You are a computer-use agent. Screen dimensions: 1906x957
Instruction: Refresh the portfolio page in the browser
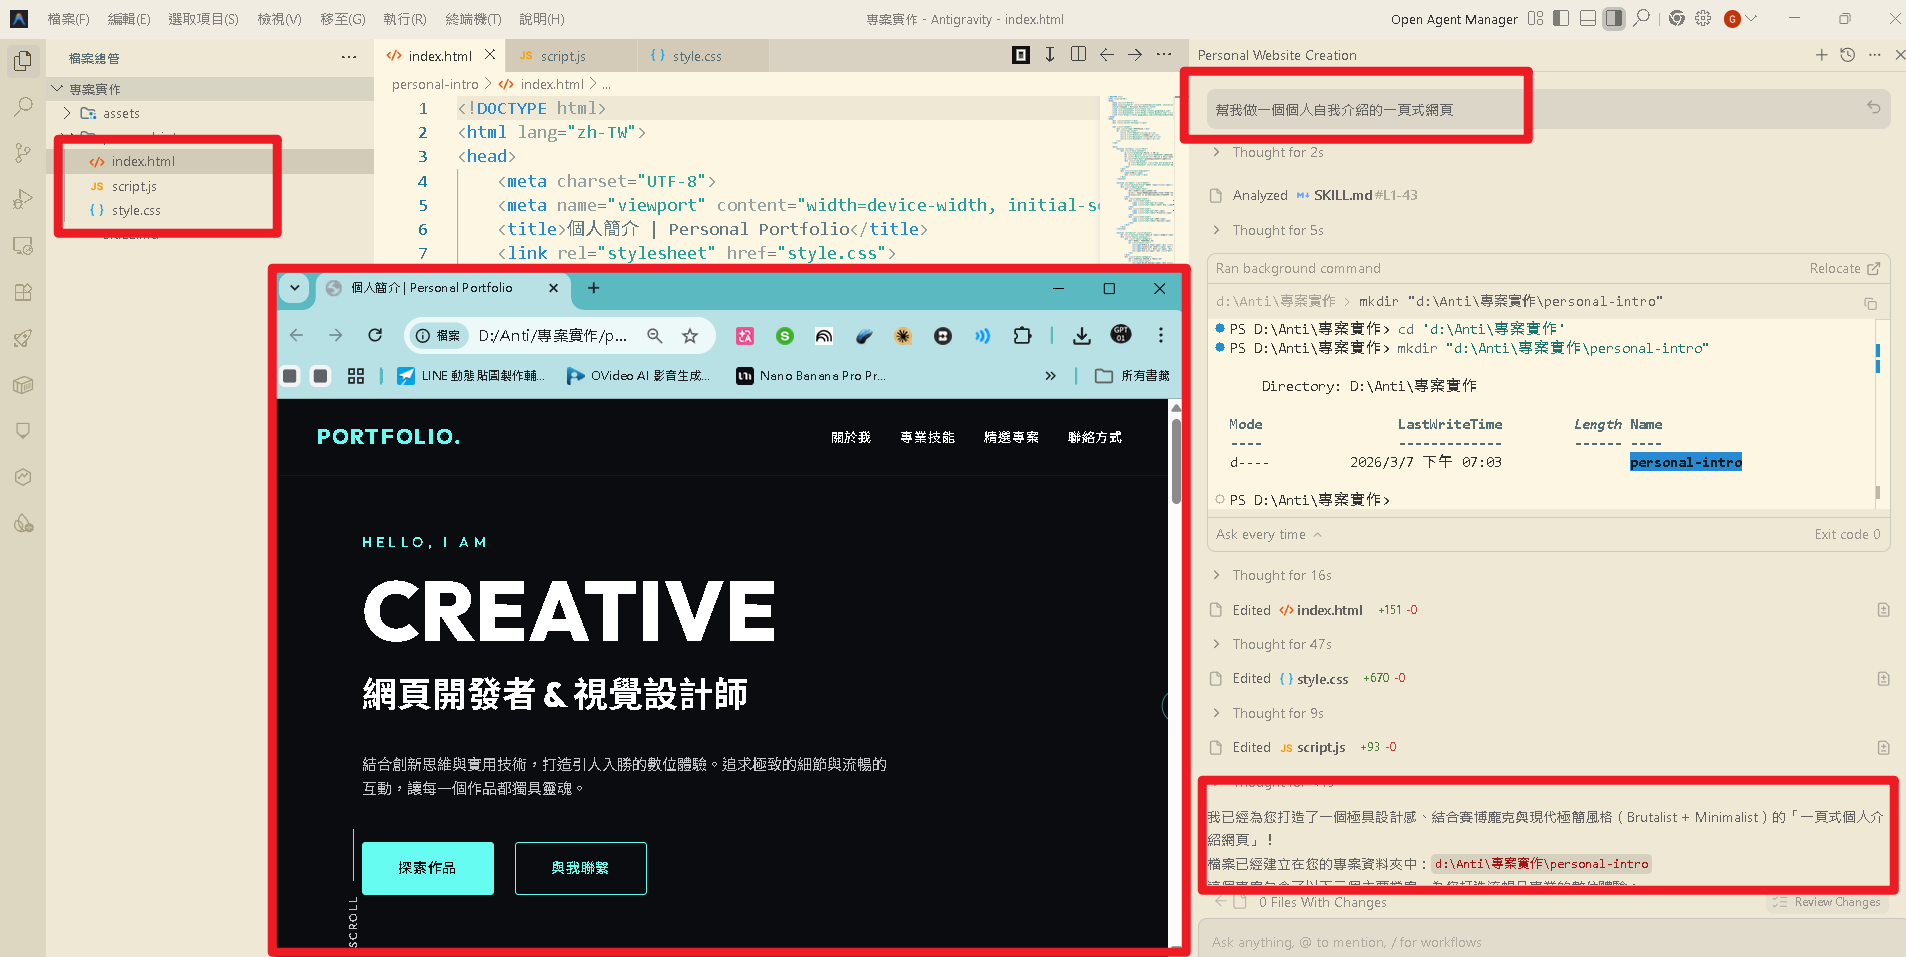click(376, 335)
